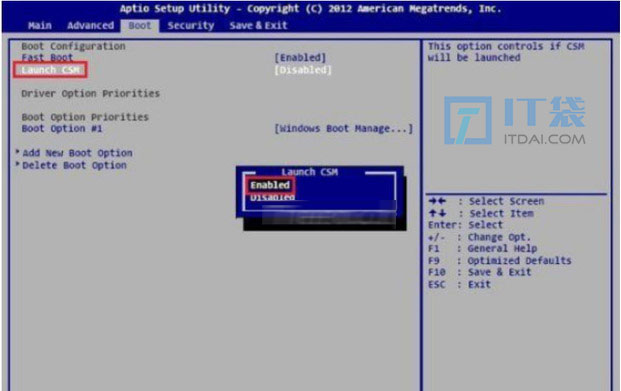Viewport: 621px width, 391px height.
Task: Click the F9 Optimized Defaults hint
Action: (500, 261)
